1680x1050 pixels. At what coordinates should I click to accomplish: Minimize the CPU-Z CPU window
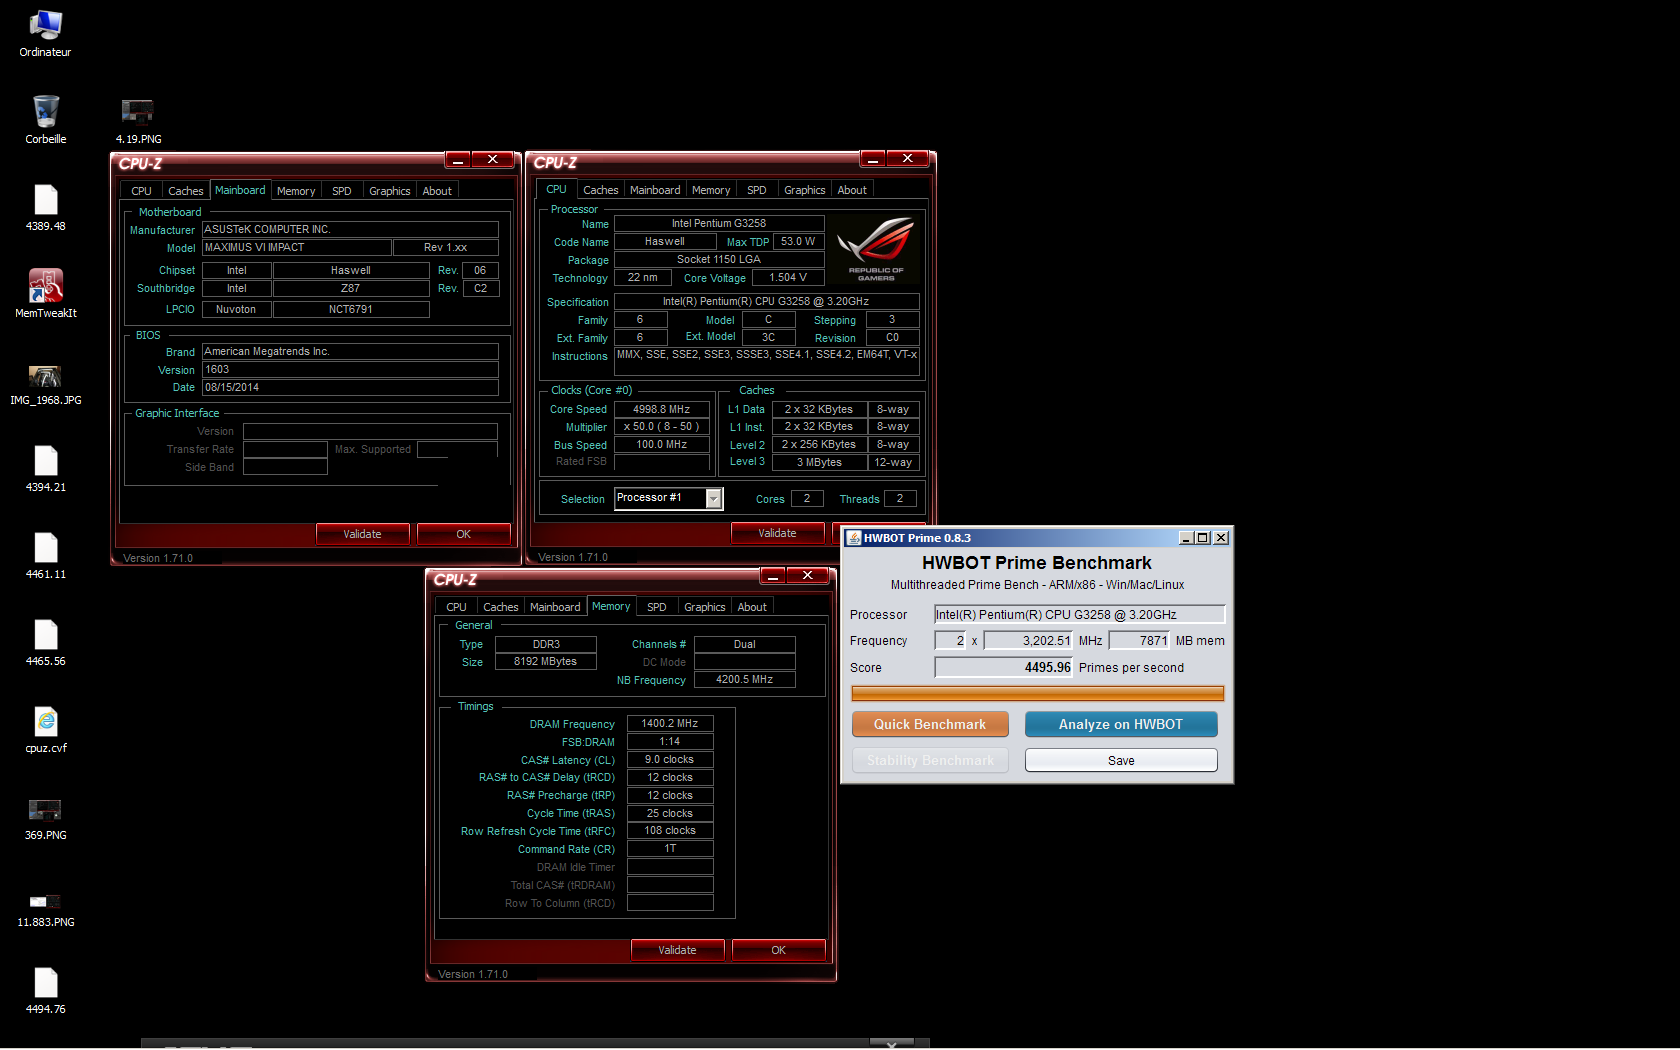pyautogui.click(x=873, y=159)
